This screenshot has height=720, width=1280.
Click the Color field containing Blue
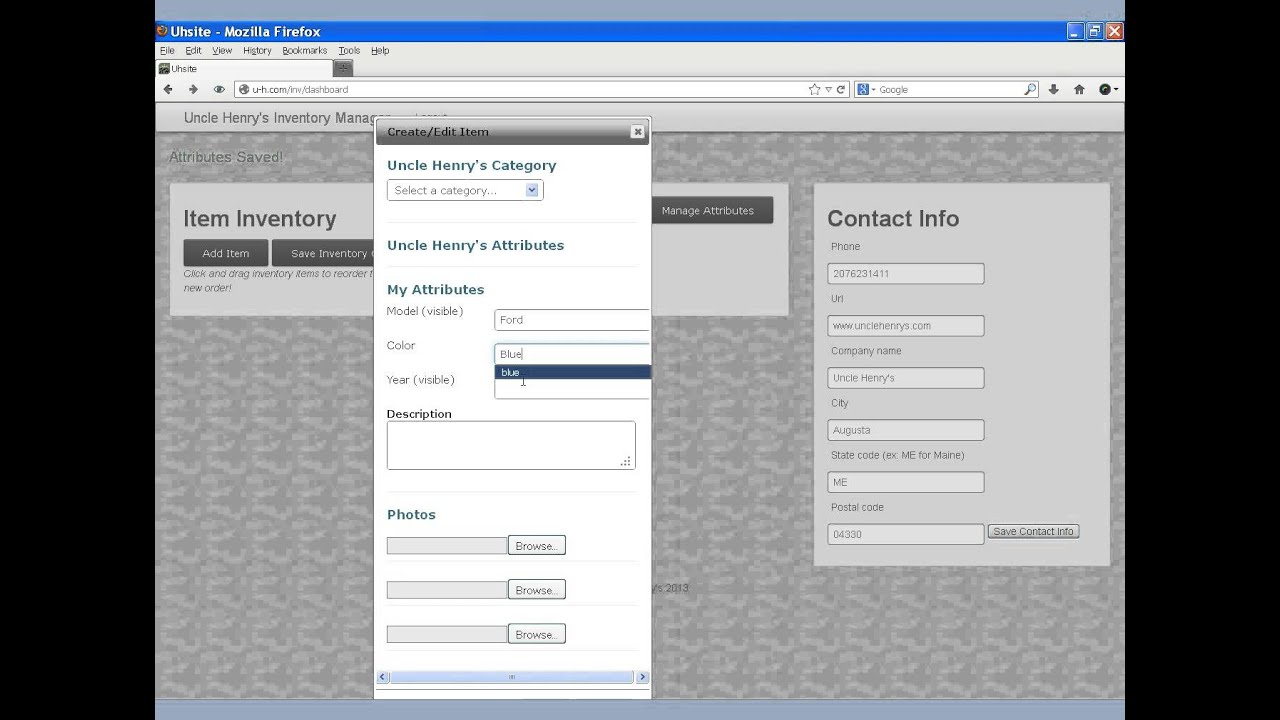point(572,354)
